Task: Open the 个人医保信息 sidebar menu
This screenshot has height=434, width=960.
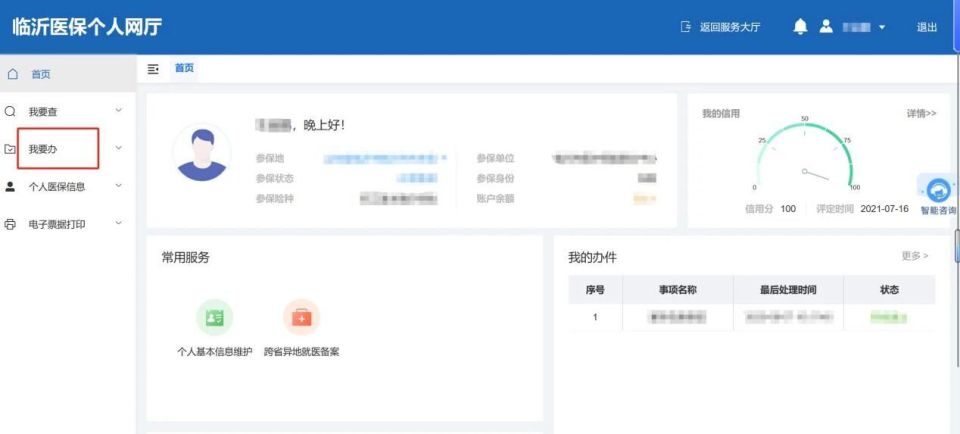Action: click(67, 187)
